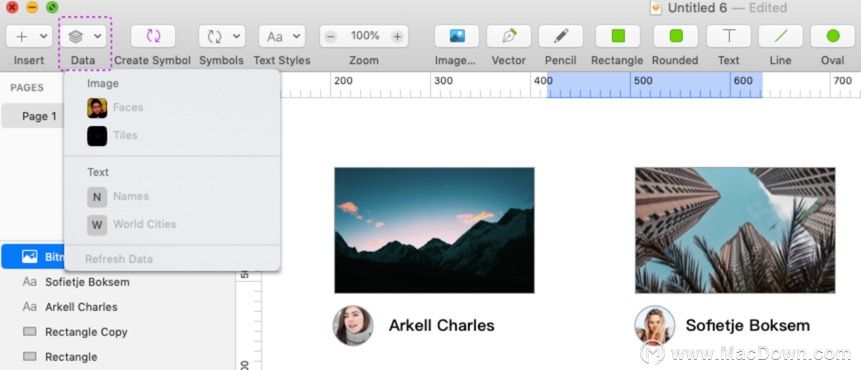This screenshot has height=370, width=861.
Task: Click the black Tiles icon in menu
Action: coord(97,136)
